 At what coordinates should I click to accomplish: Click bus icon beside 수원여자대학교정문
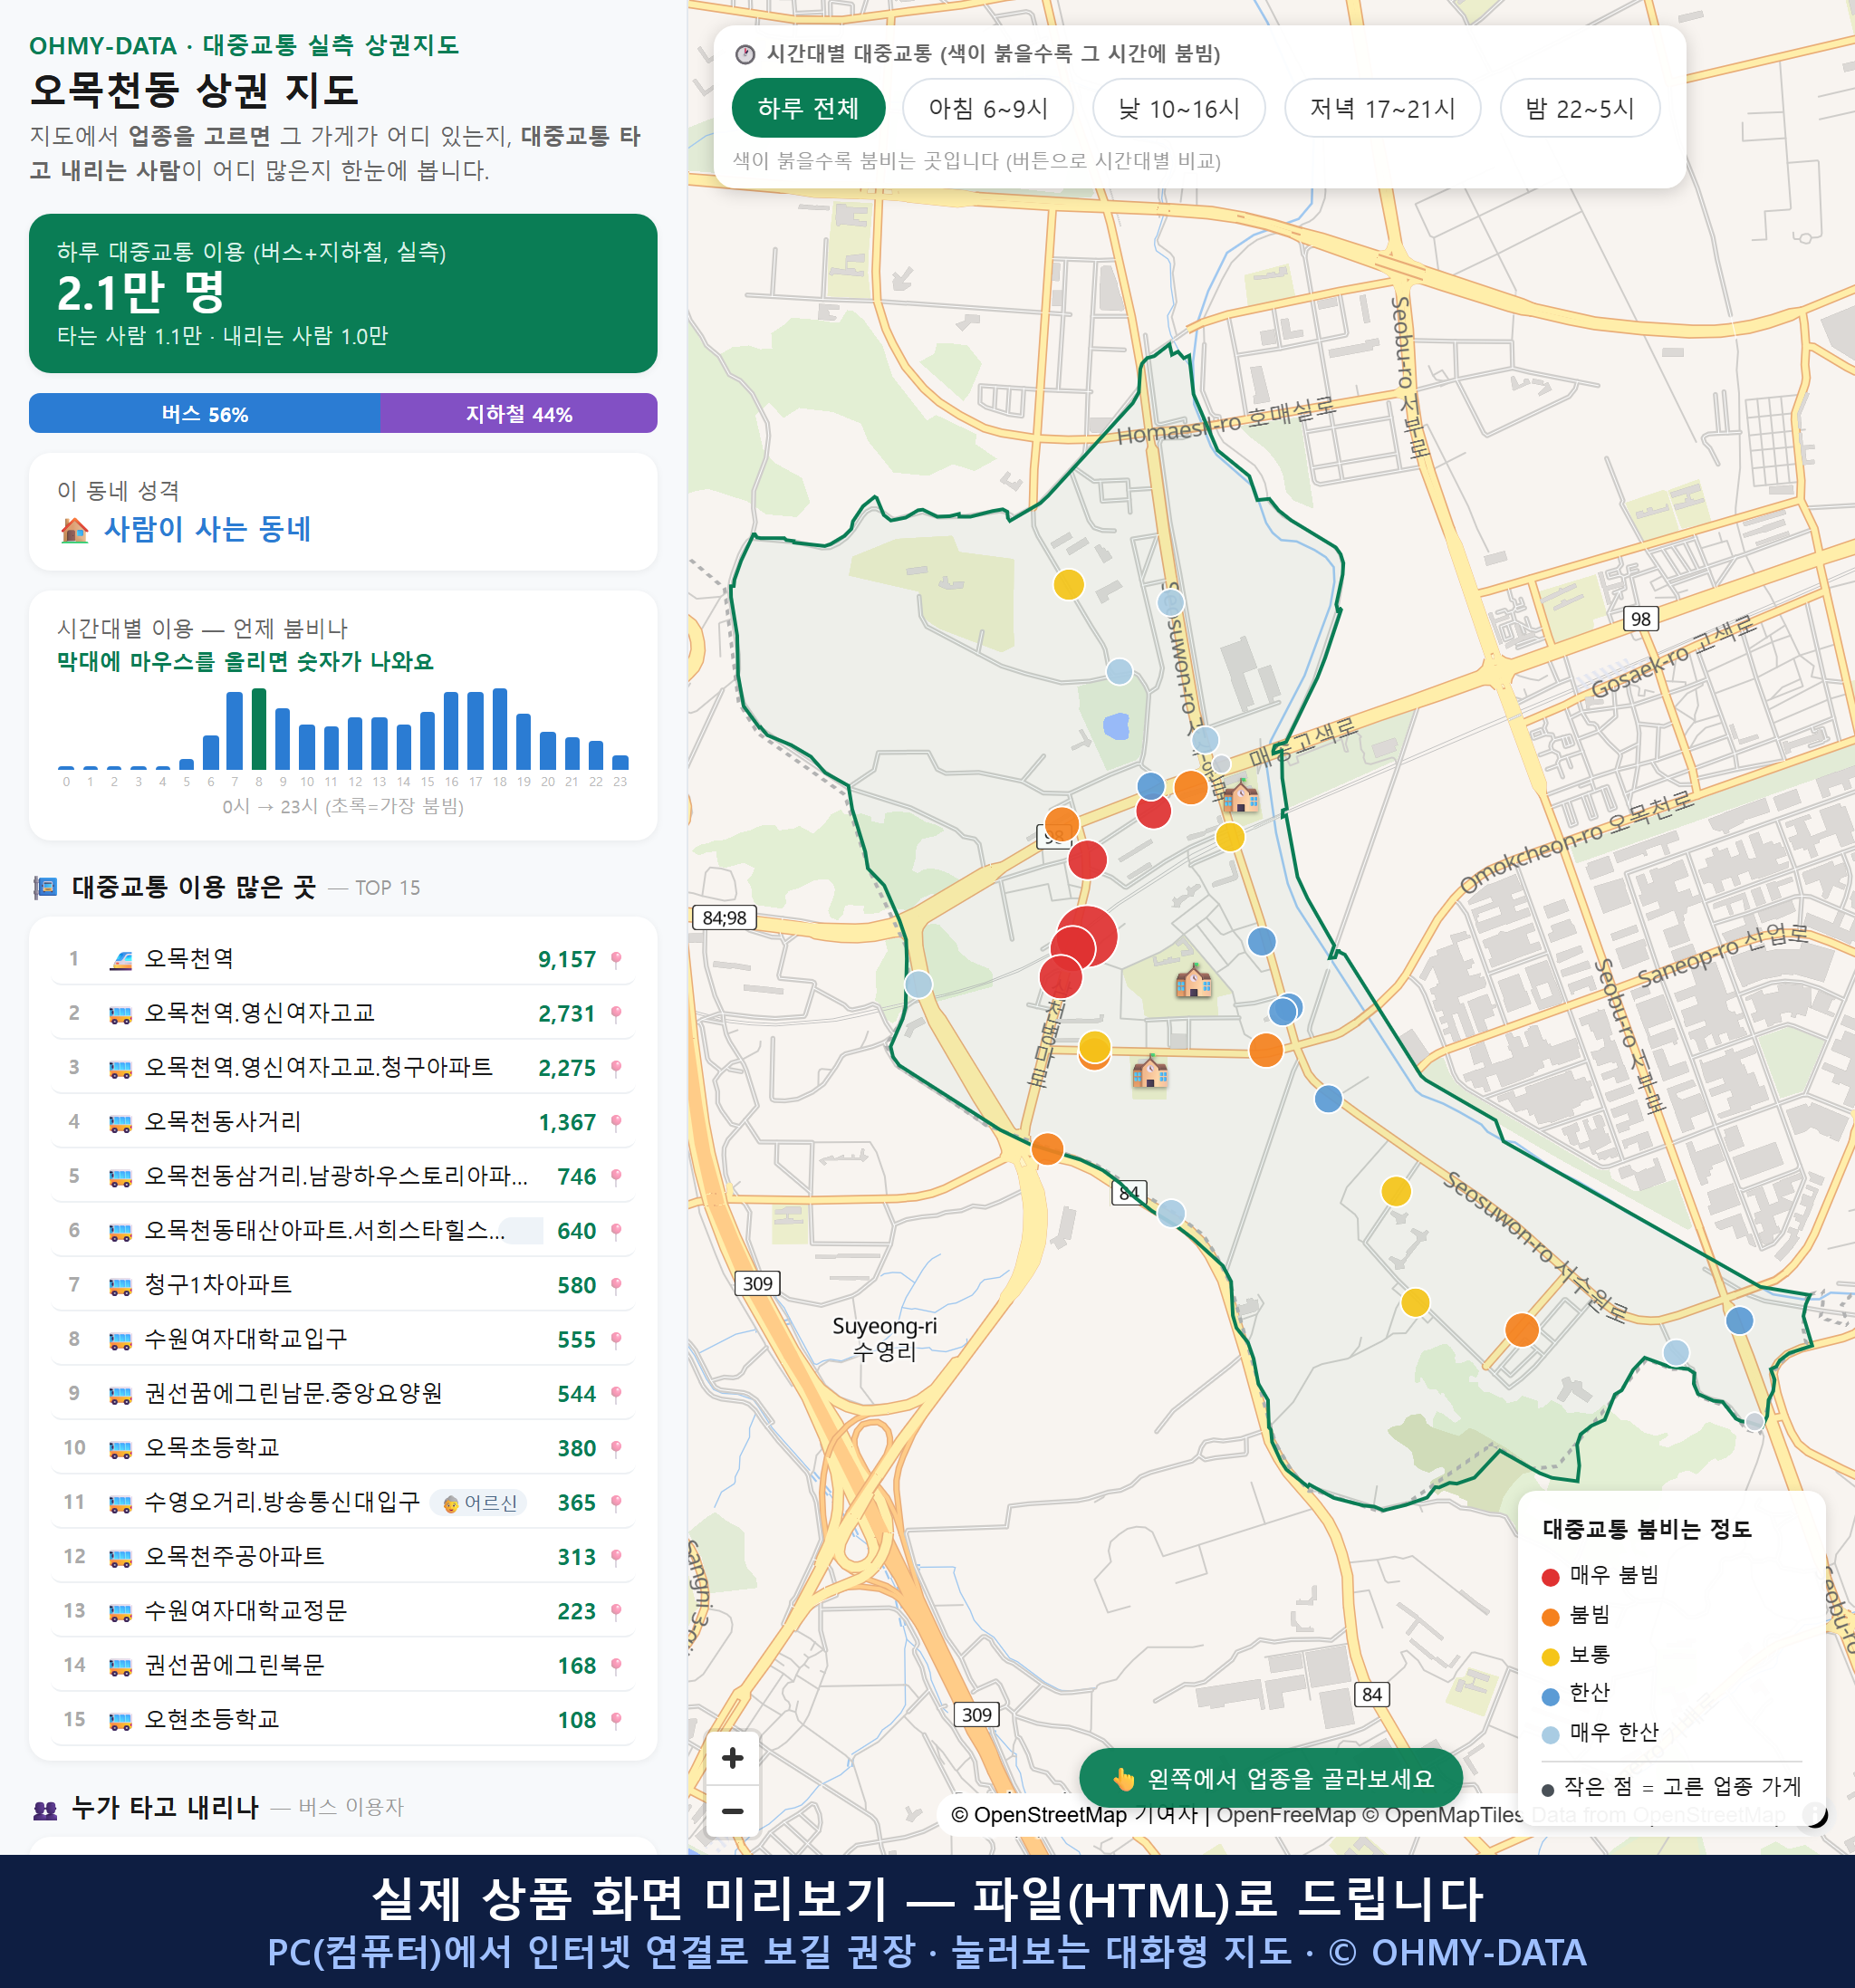click(x=121, y=1612)
